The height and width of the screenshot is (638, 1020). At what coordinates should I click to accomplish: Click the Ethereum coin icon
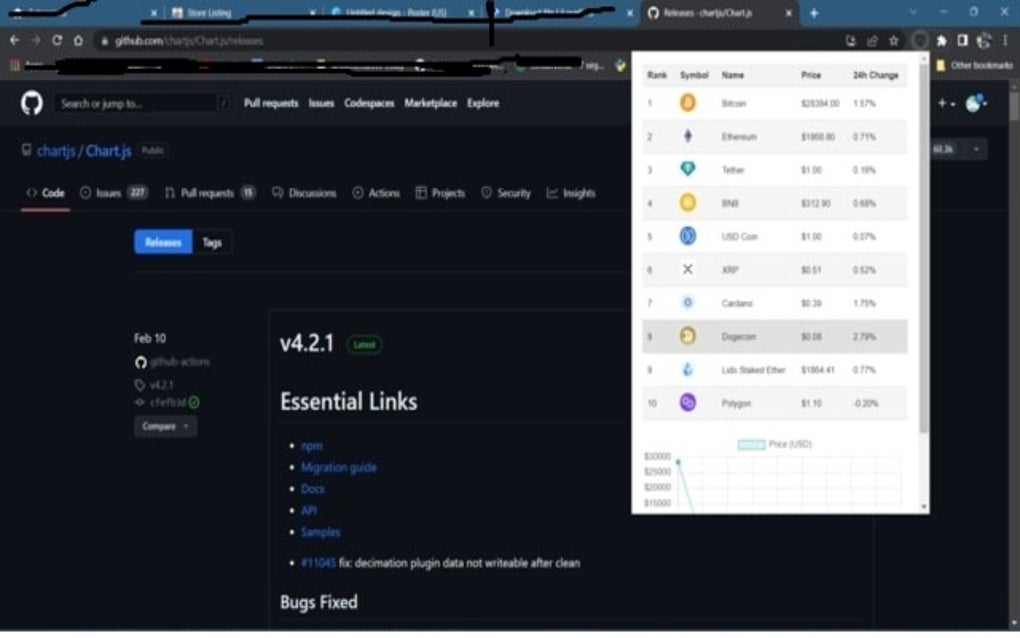coord(688,136)
